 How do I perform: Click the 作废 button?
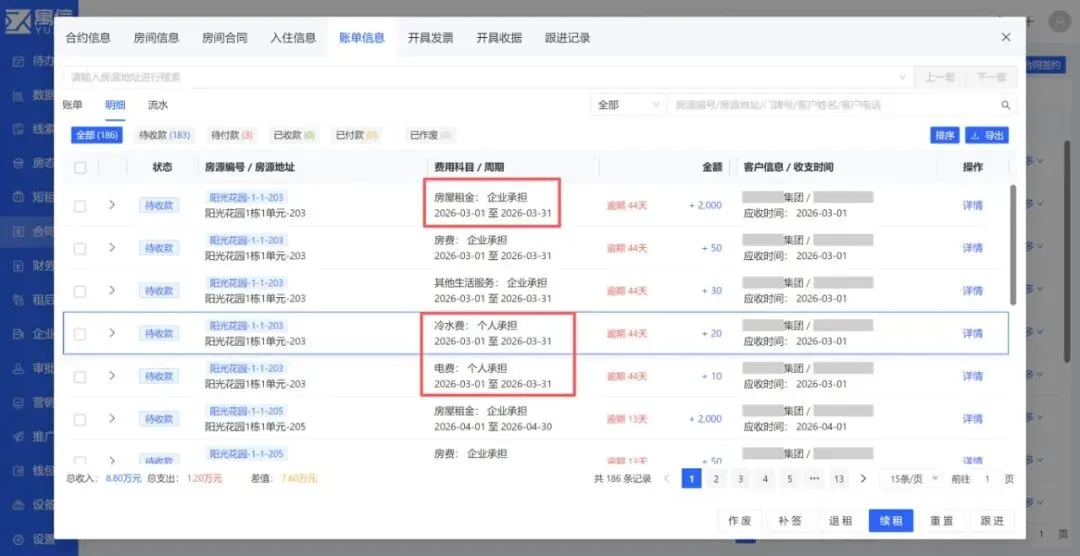[740, 521]
